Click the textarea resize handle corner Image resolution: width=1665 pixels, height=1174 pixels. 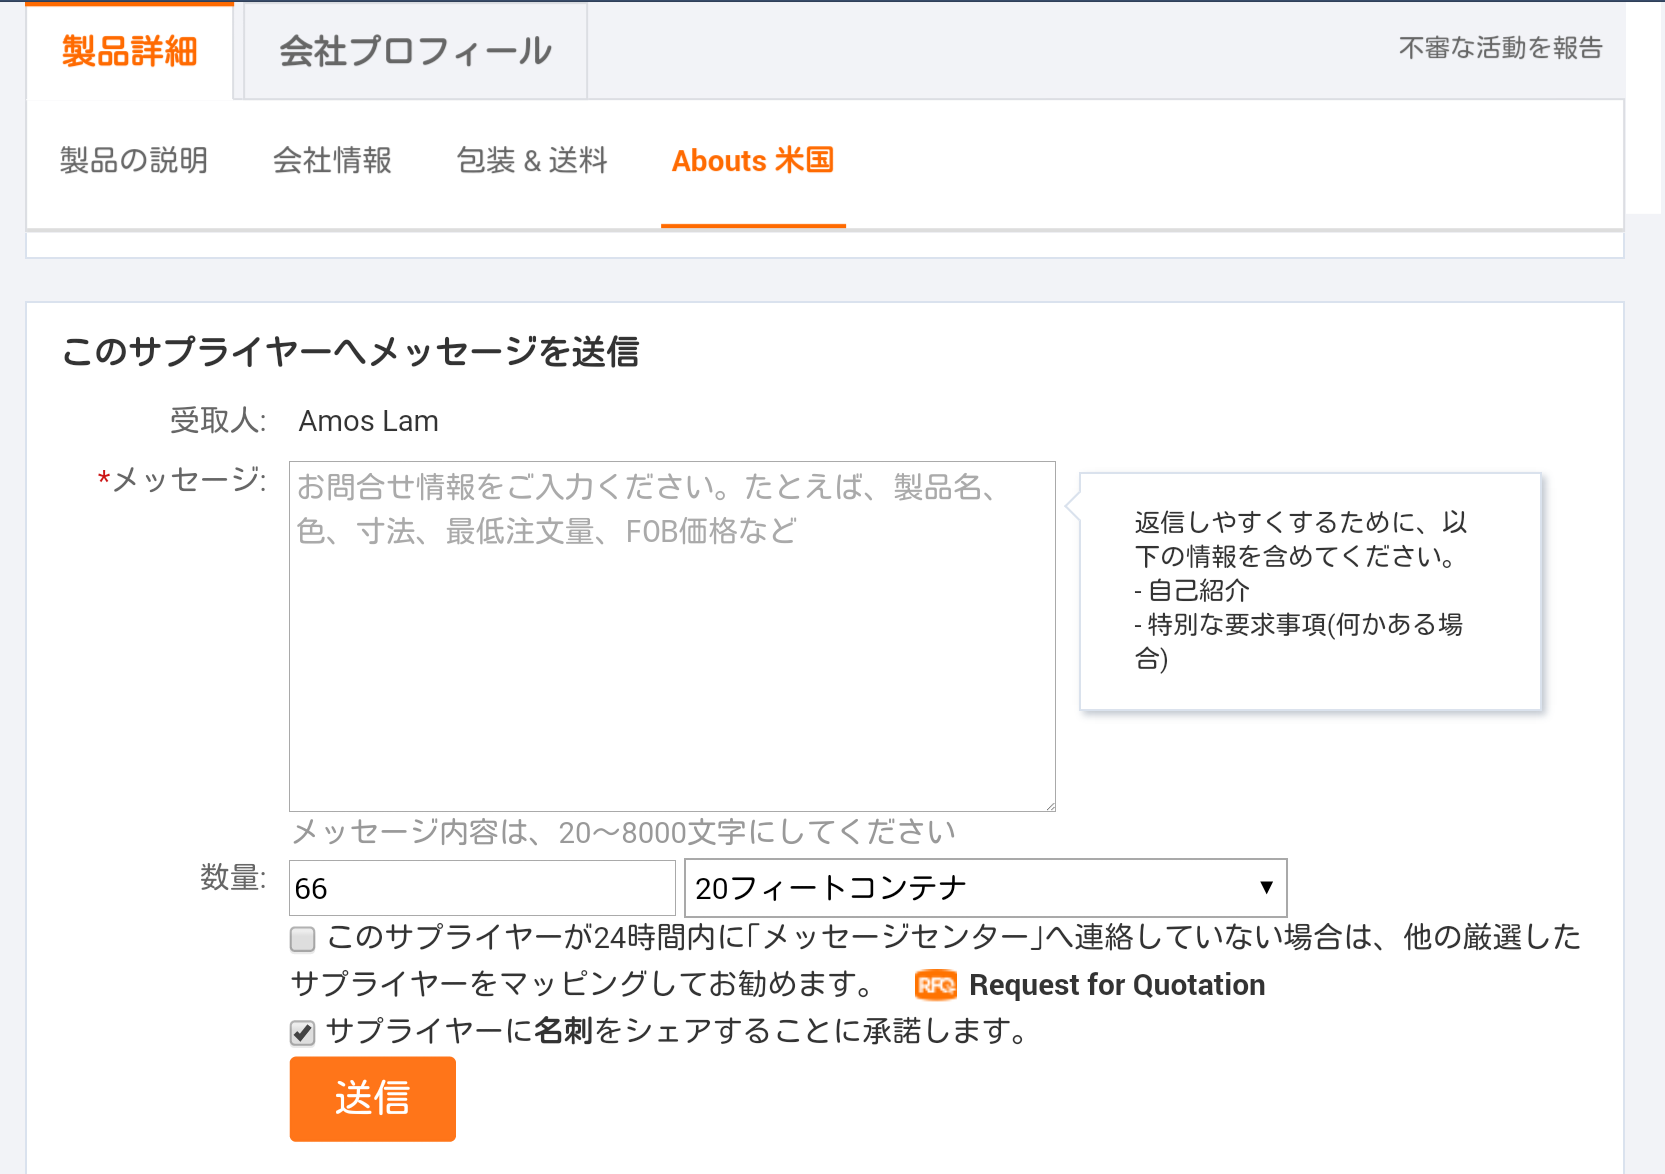click(1048, 804)
